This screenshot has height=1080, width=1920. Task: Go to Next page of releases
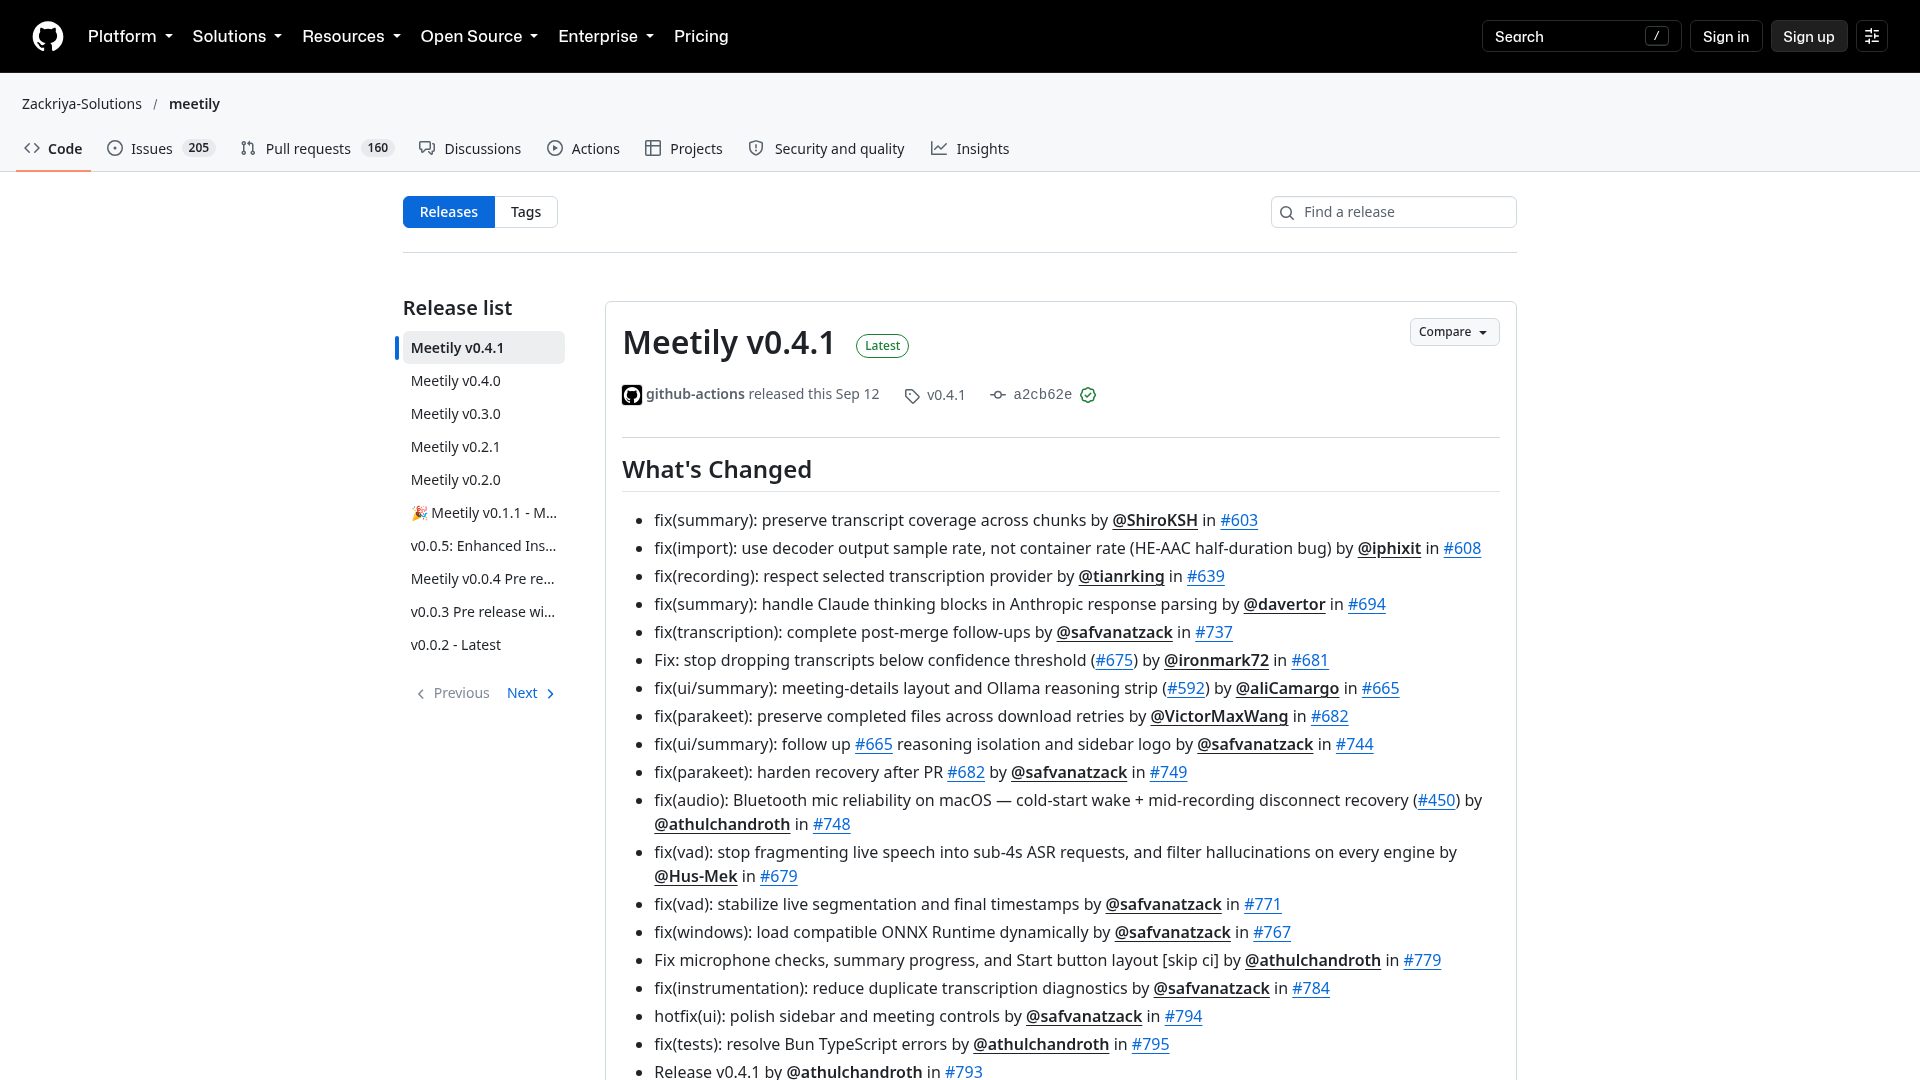pyautogui.click(x=531, y=693)
